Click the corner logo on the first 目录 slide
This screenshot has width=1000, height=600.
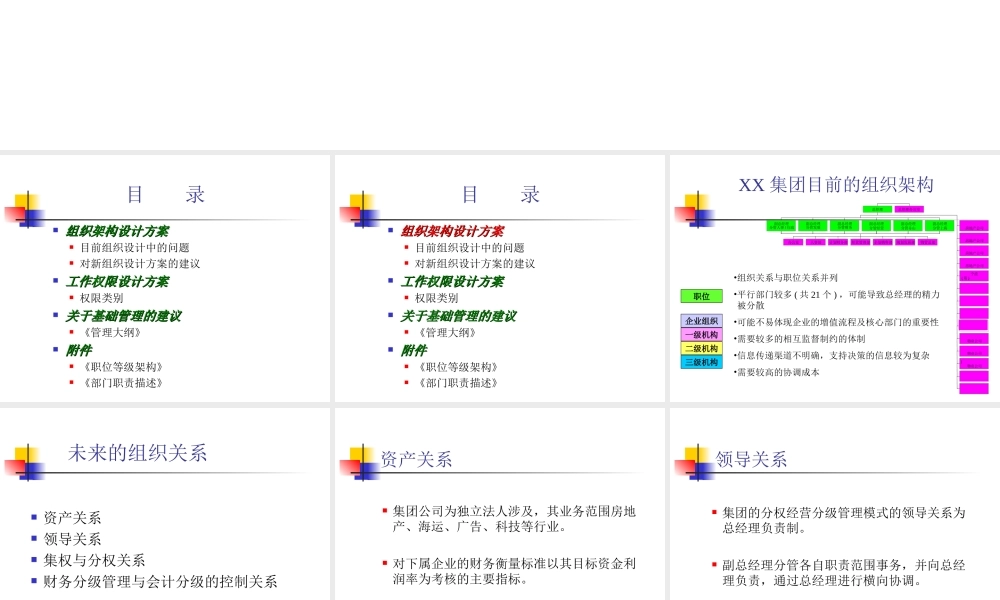click(x=28, y=212)
